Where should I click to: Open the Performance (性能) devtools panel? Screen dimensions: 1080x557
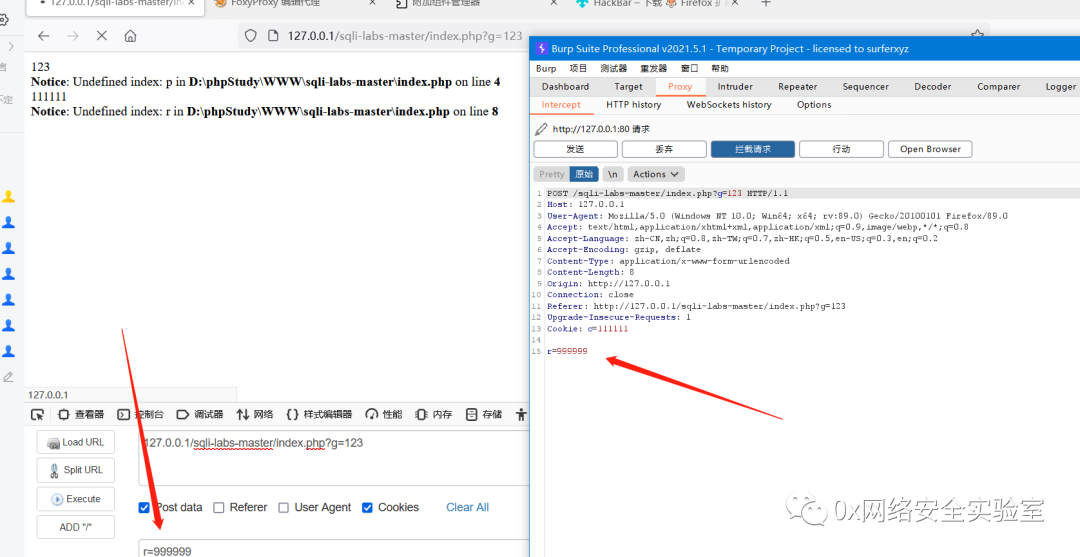384,414
